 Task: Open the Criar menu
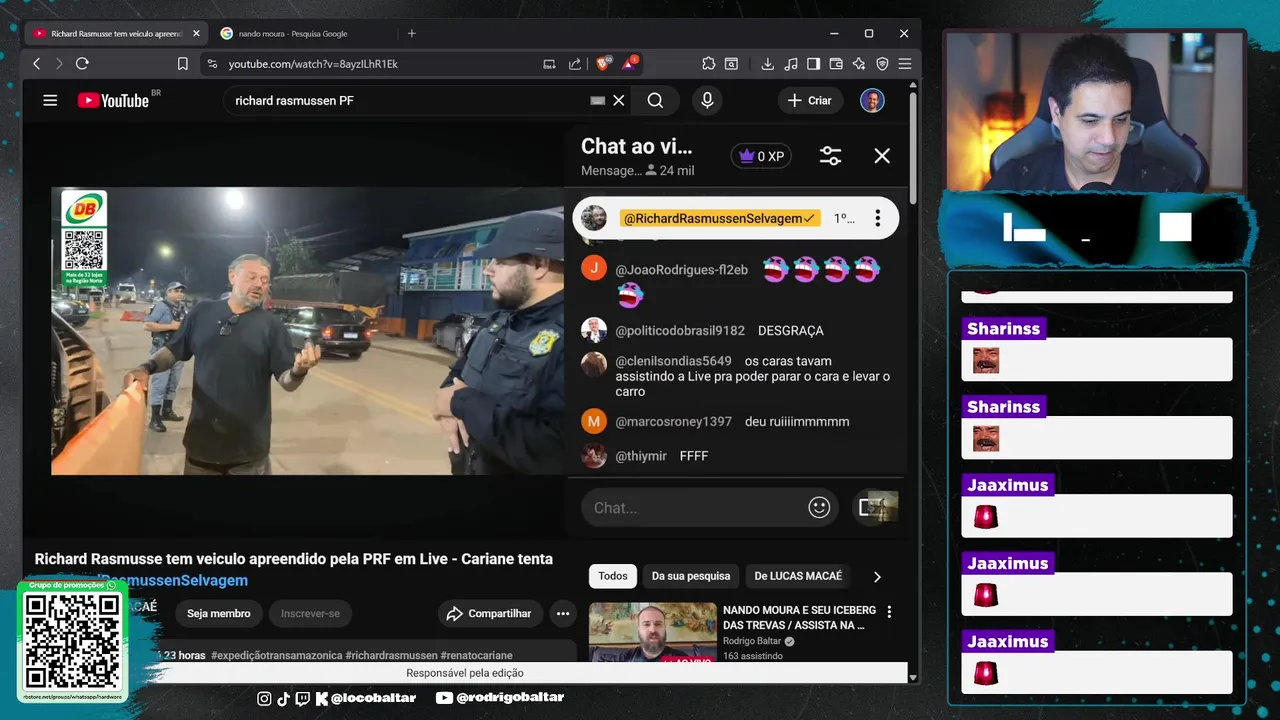point(810,100)
